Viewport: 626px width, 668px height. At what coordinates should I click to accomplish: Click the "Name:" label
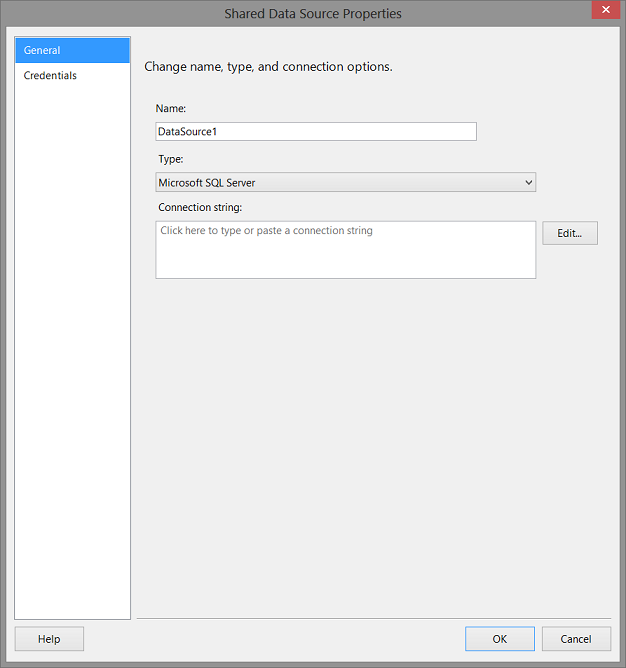click(171, 108)
